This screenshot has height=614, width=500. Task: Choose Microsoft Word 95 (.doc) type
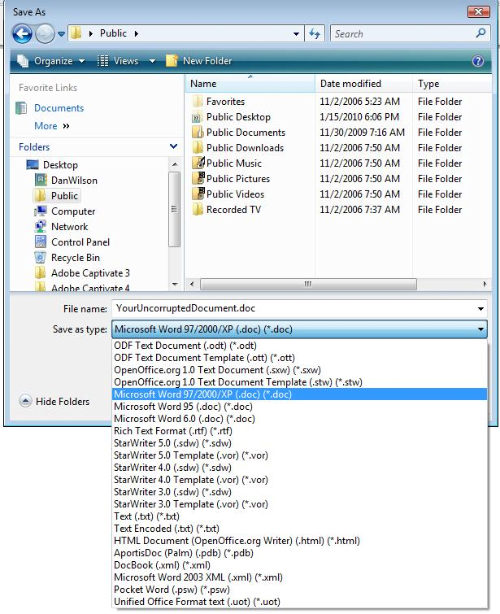tap(300, 407)
